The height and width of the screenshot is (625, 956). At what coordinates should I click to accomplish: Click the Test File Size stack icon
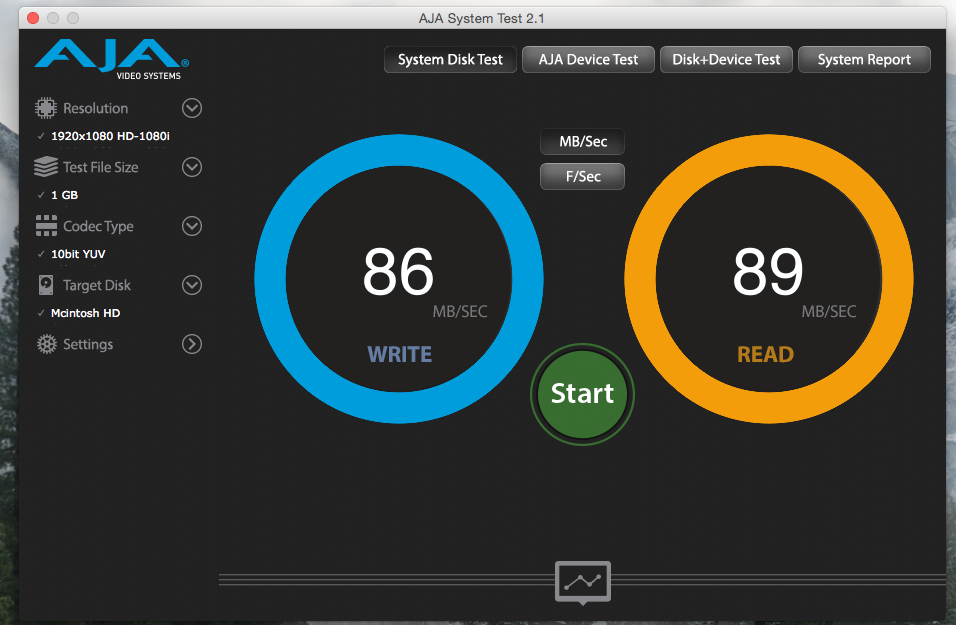tap(46, 166)
